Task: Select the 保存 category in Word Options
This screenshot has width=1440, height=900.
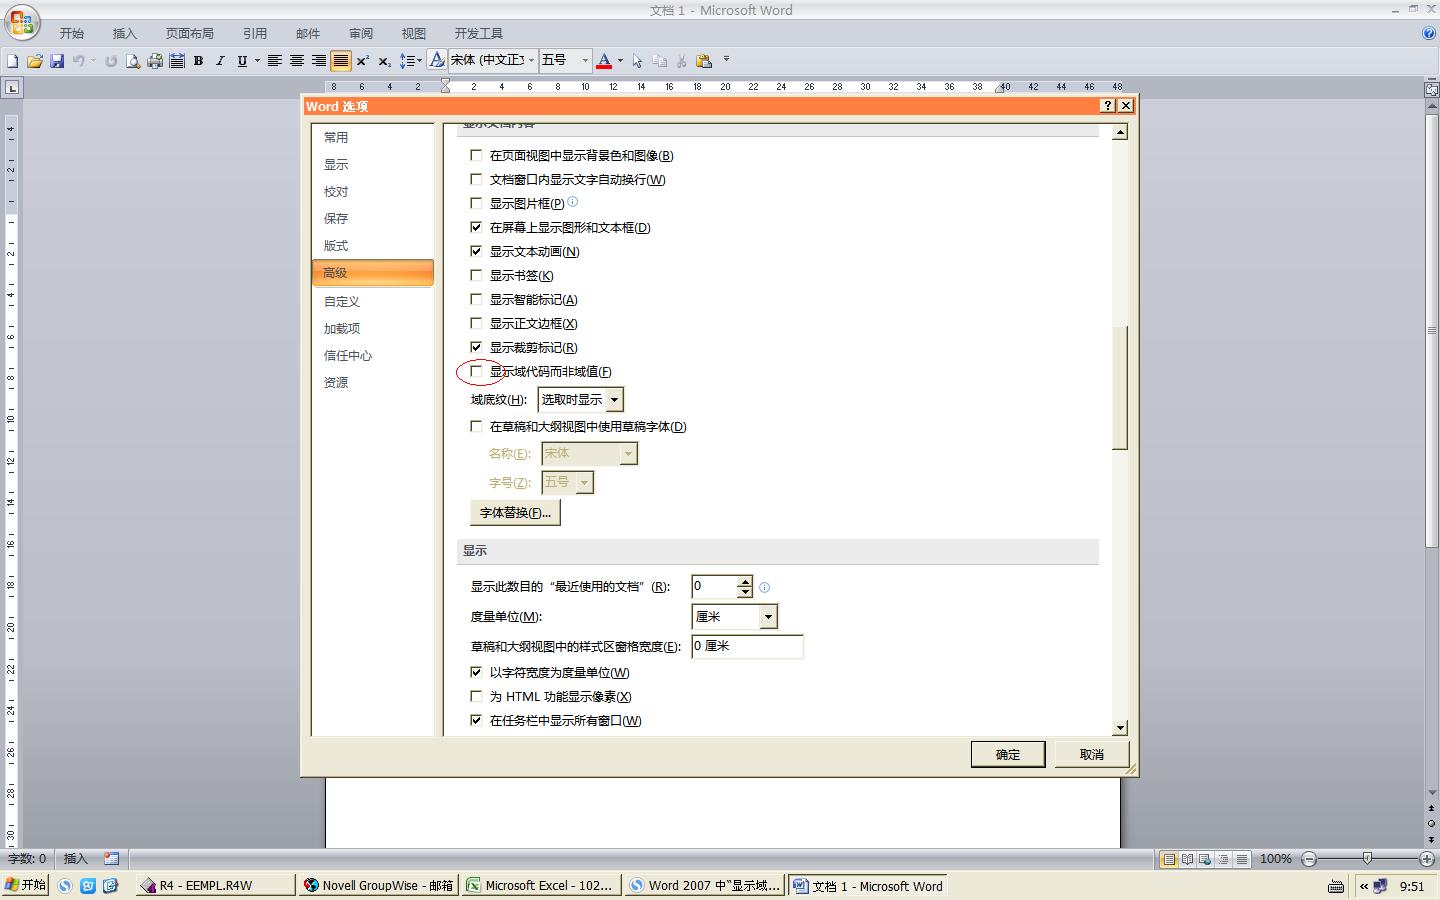Action: click(x=337, y=218)
